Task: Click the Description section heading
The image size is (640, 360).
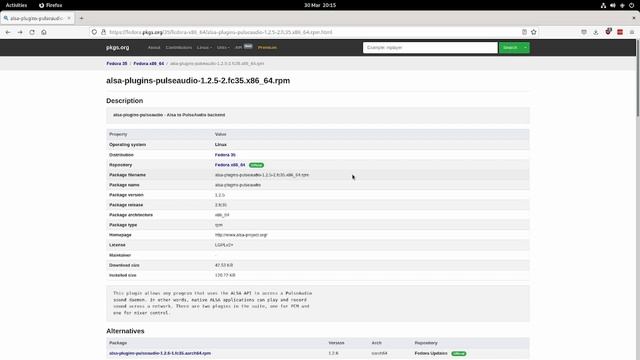Action: pos(124,100)
